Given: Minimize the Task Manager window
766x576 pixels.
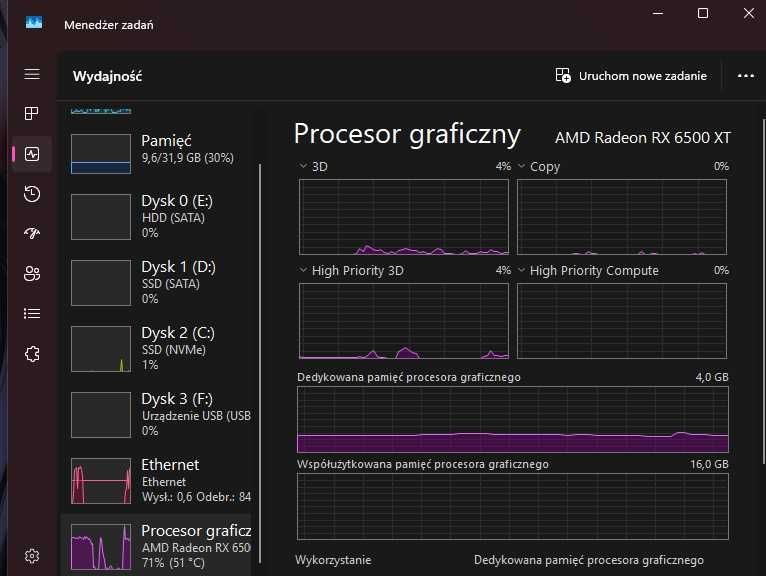Looking at the screenshot, I should coord(658,13).
